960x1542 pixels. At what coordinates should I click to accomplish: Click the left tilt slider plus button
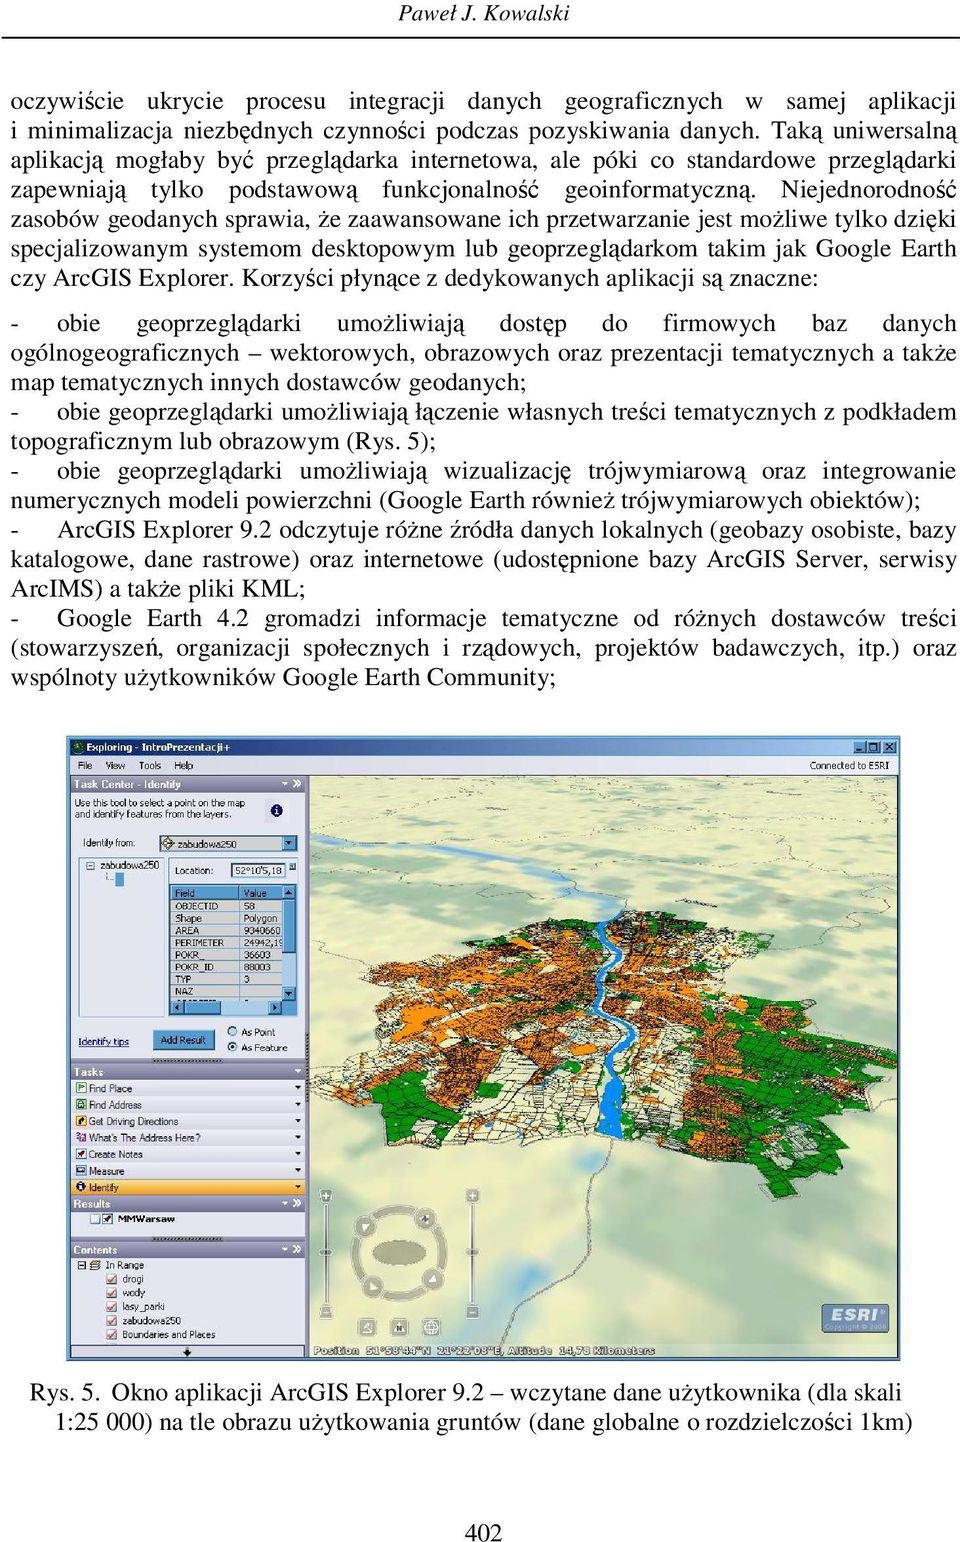(x=326, y=1196)
